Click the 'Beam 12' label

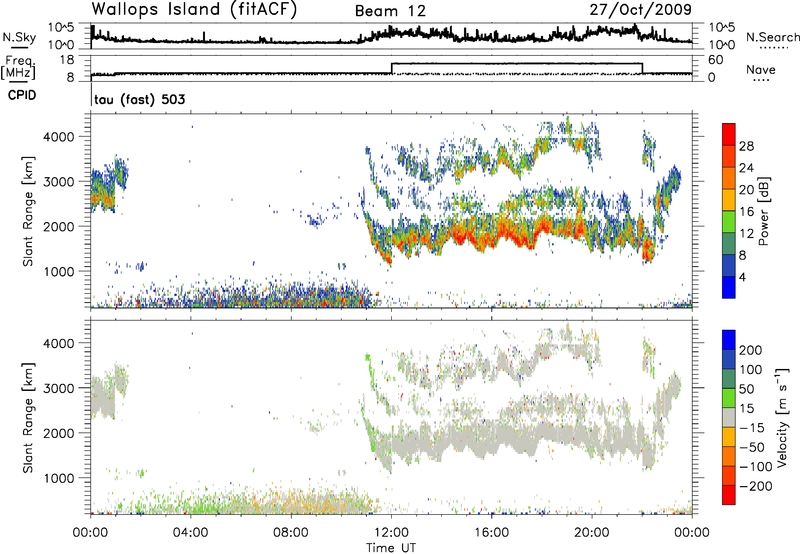pos(390,11)
